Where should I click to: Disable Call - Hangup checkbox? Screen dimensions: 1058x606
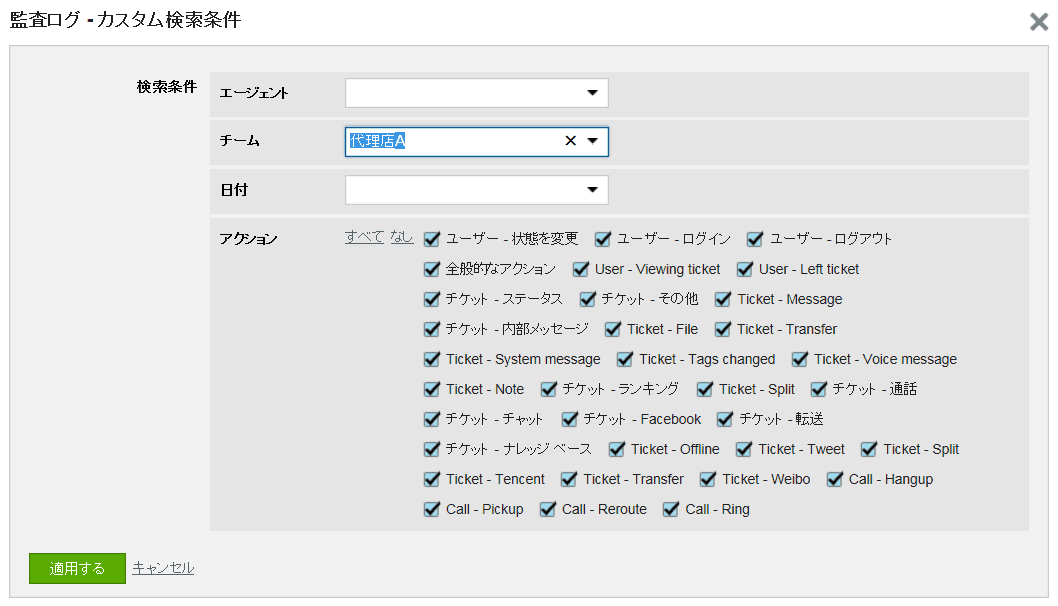click(835, 479)
